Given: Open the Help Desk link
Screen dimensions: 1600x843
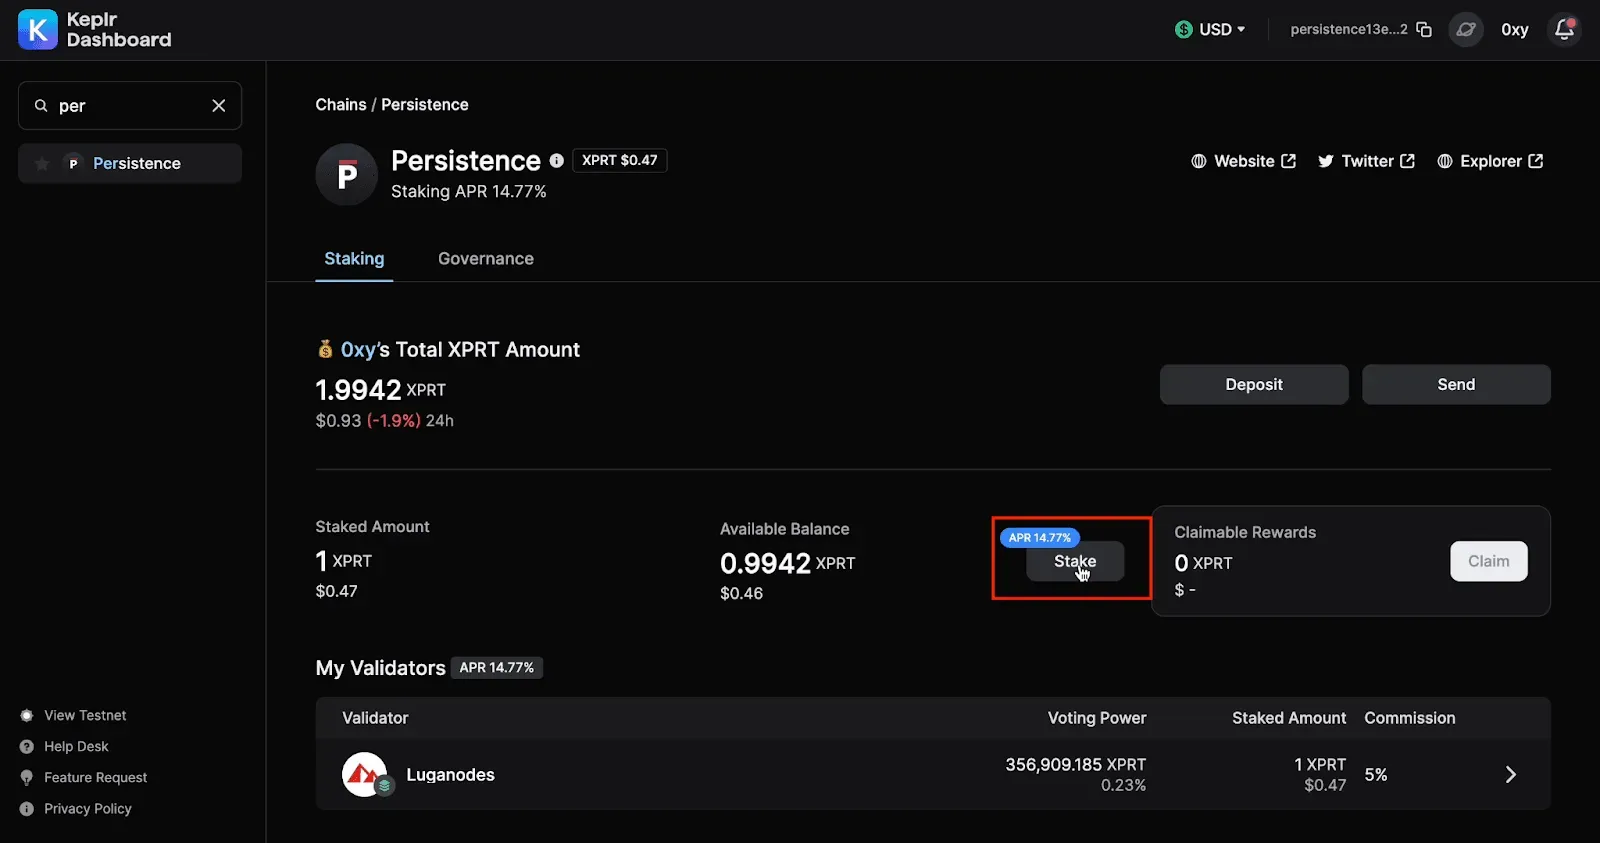Looking at the screenshot, I should 76,747.
